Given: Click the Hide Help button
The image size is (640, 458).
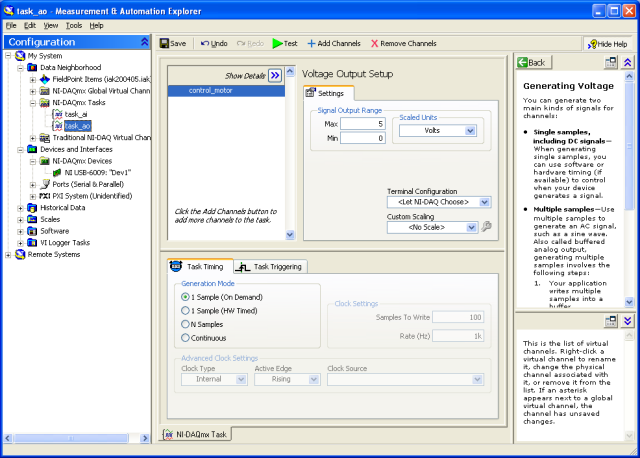Looking at the screenshot, I should tap(607, 44).
